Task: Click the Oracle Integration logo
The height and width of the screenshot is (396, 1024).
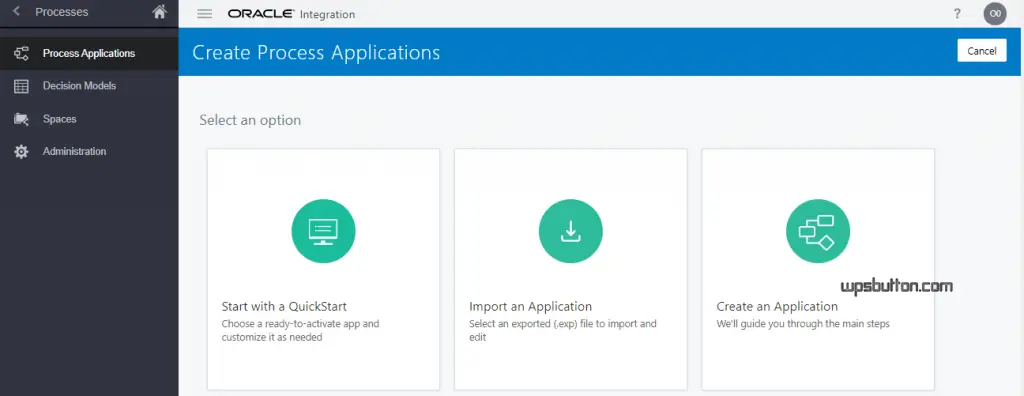Action: coord(291,14)
